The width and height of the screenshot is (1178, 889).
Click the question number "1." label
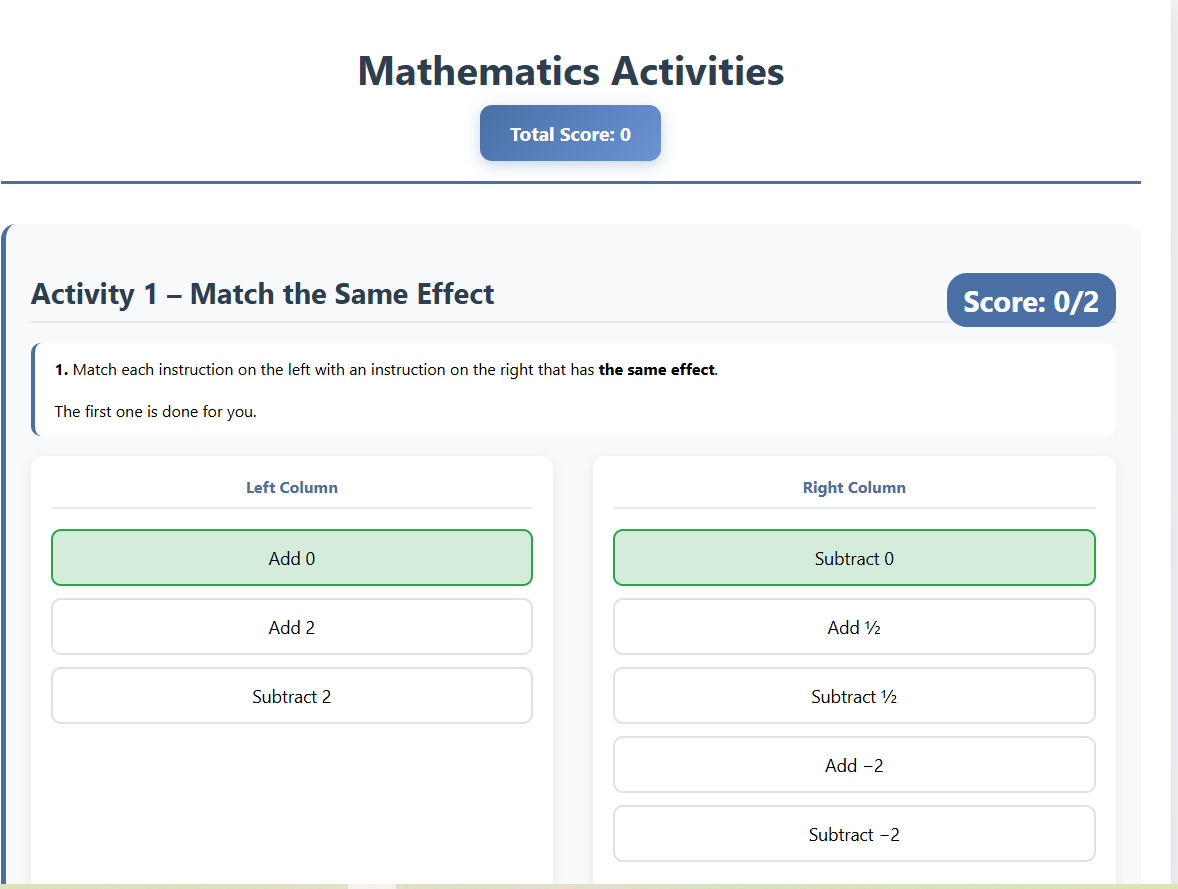point(61,370)
